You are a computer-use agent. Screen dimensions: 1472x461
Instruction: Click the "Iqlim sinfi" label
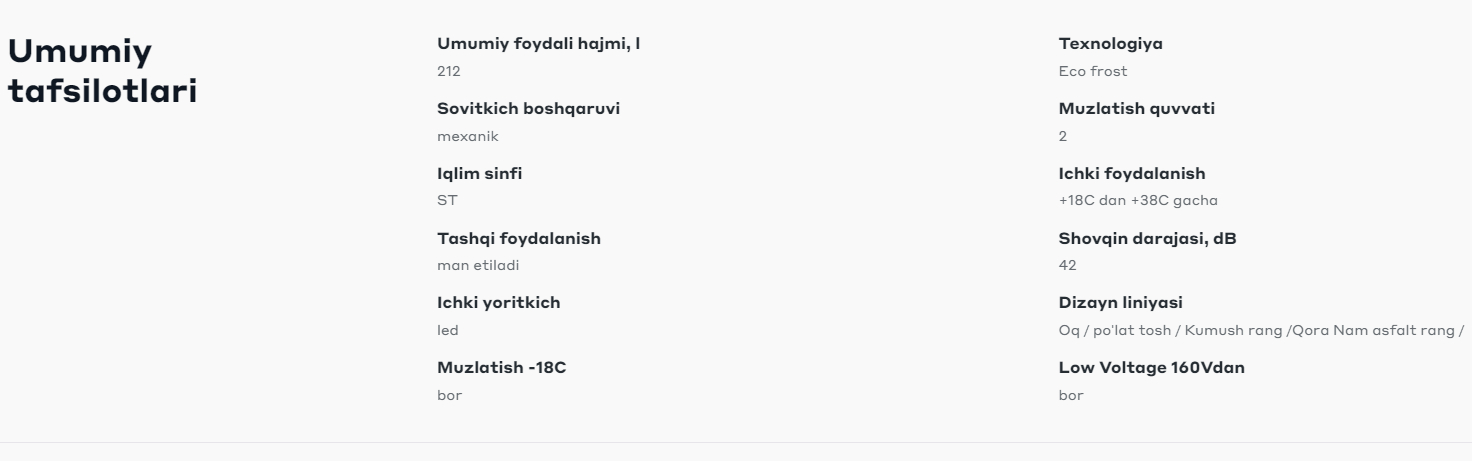(480, 174)
